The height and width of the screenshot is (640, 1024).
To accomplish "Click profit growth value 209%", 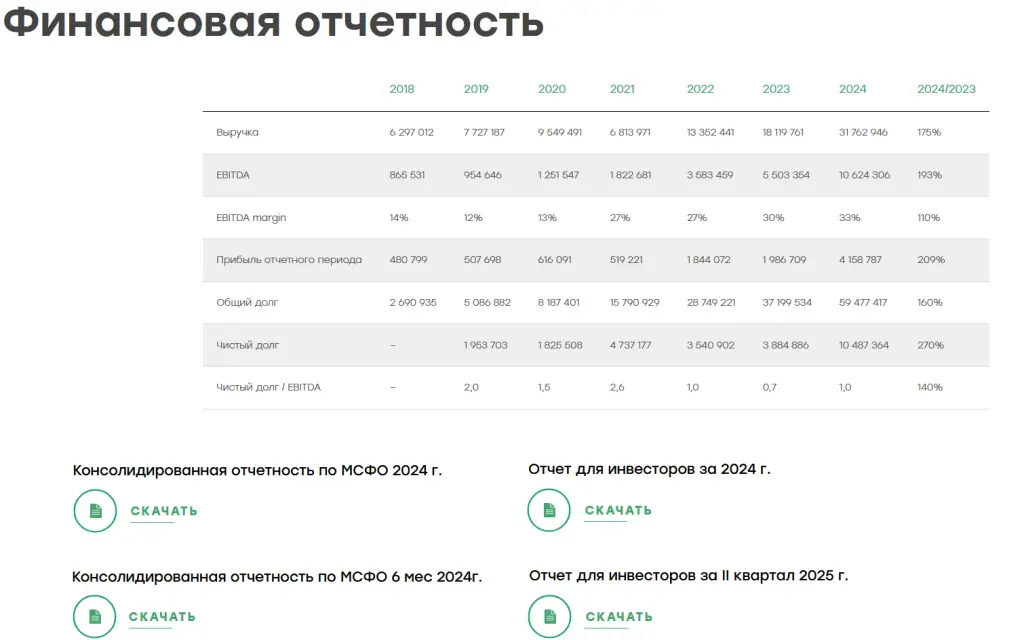I will pos(931,260).
